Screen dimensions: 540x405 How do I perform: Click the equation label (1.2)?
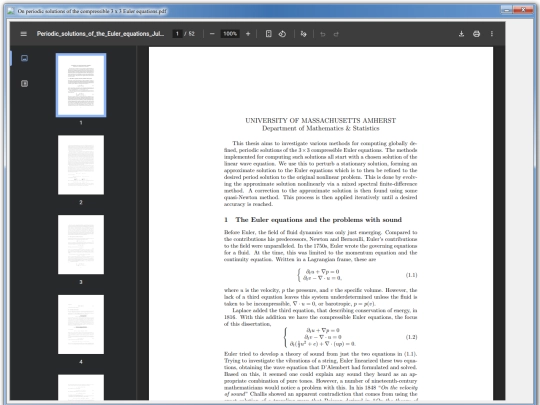tap(412, 337)
